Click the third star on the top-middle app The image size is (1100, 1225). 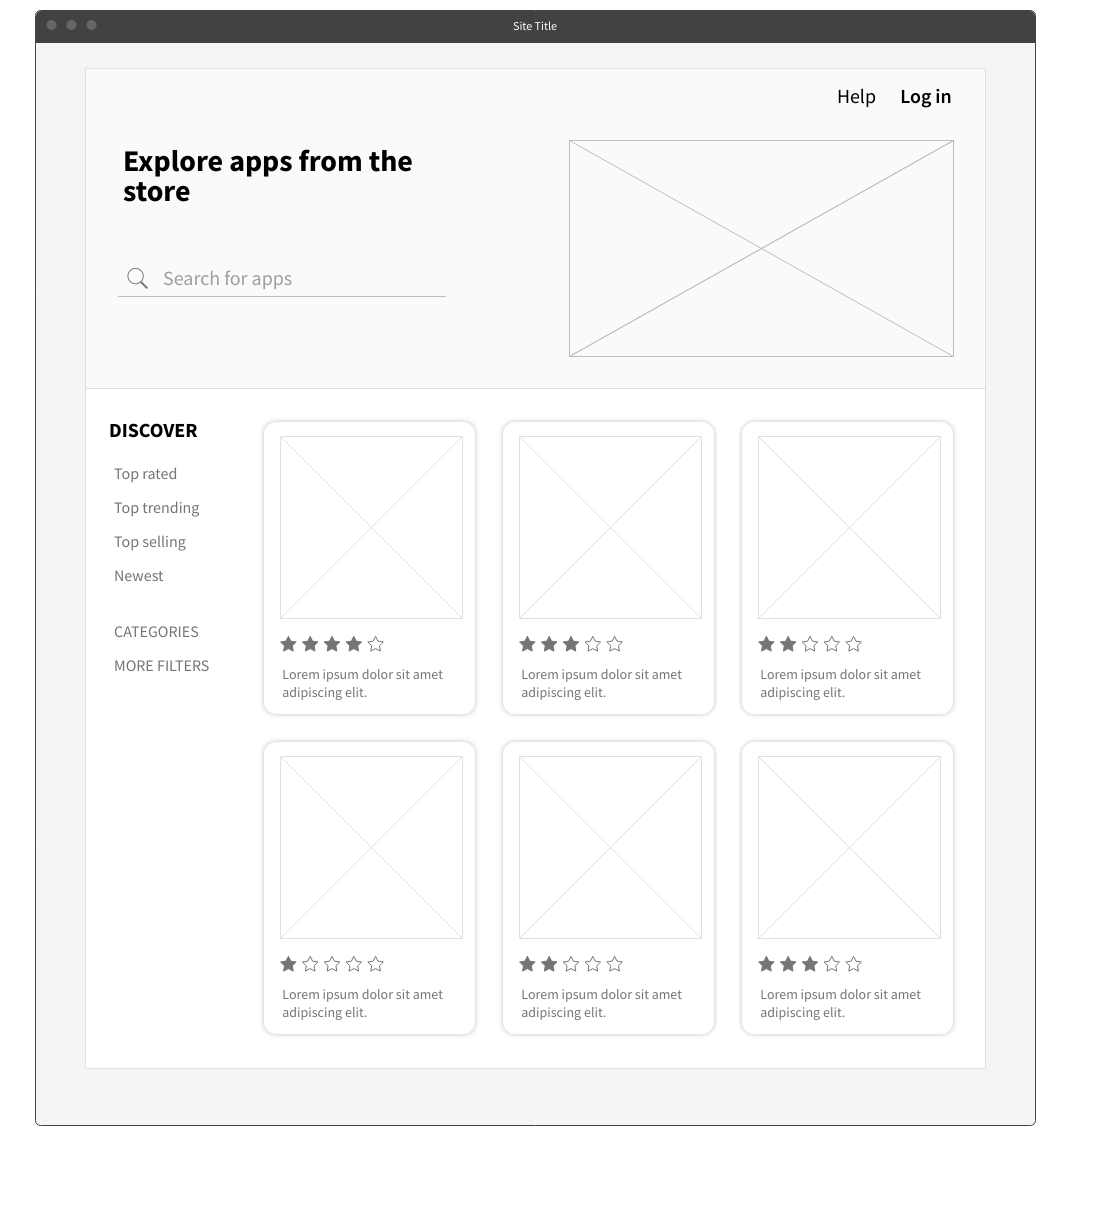tap(571, 644)
